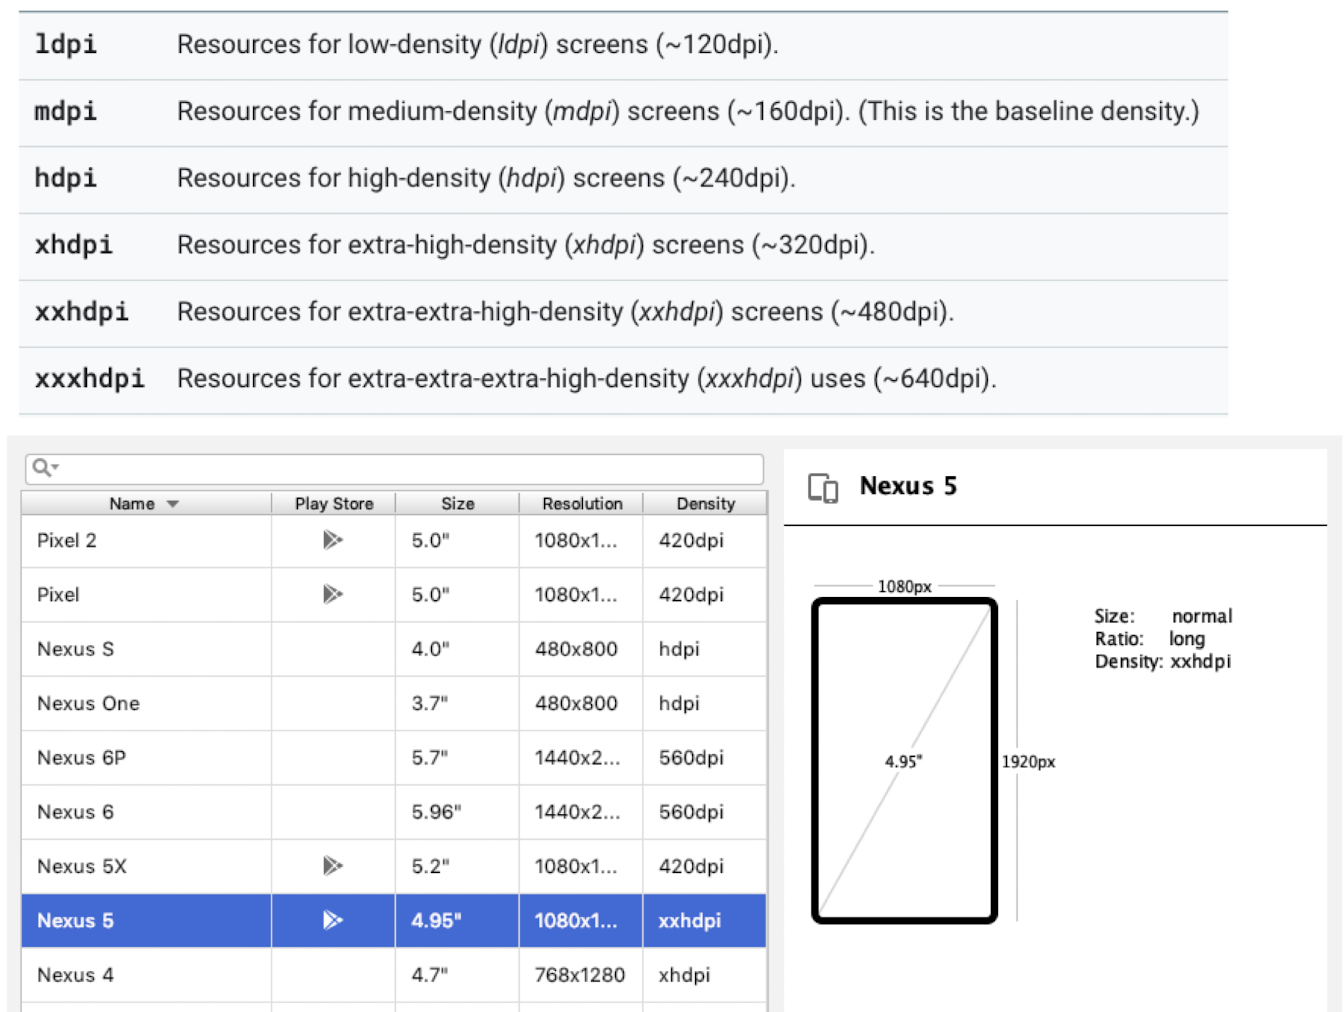Click the mdpi qualifier in table

pos(66,111)
